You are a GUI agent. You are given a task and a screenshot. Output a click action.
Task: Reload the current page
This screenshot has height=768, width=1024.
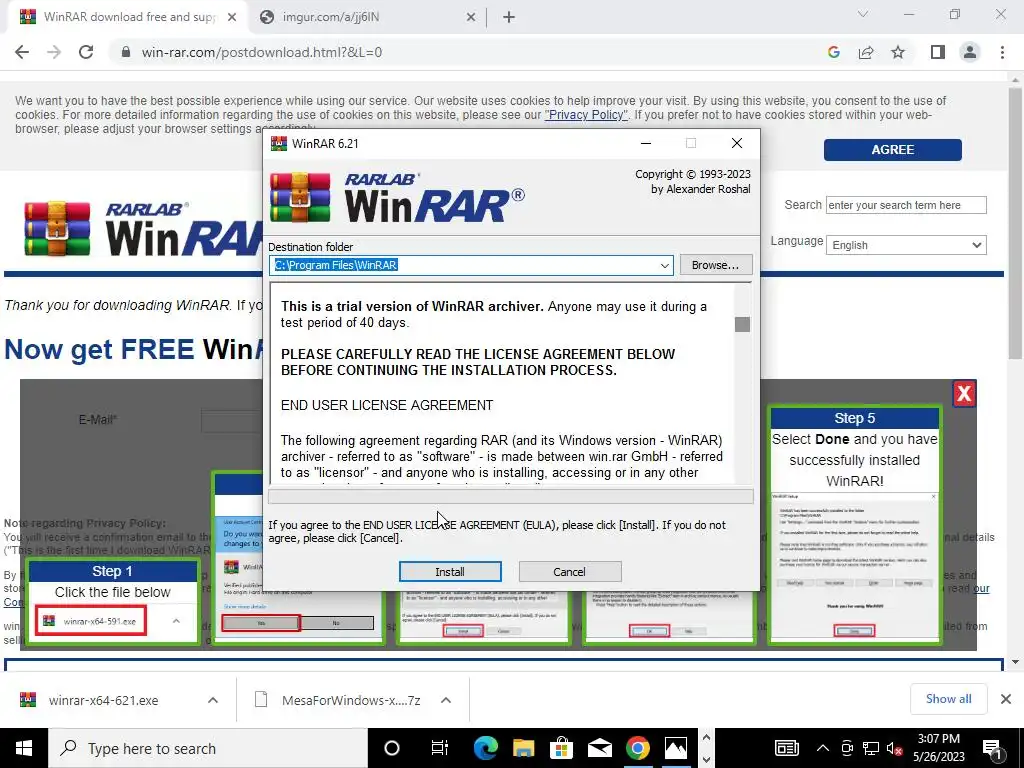tap(86, 52)
